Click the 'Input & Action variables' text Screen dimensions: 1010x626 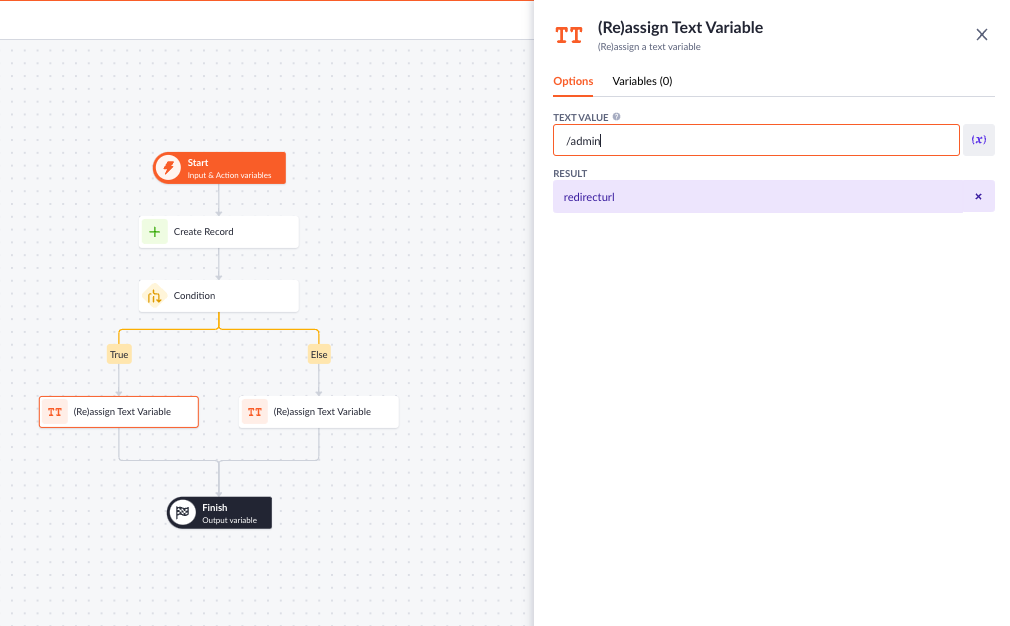click(229, 175)
